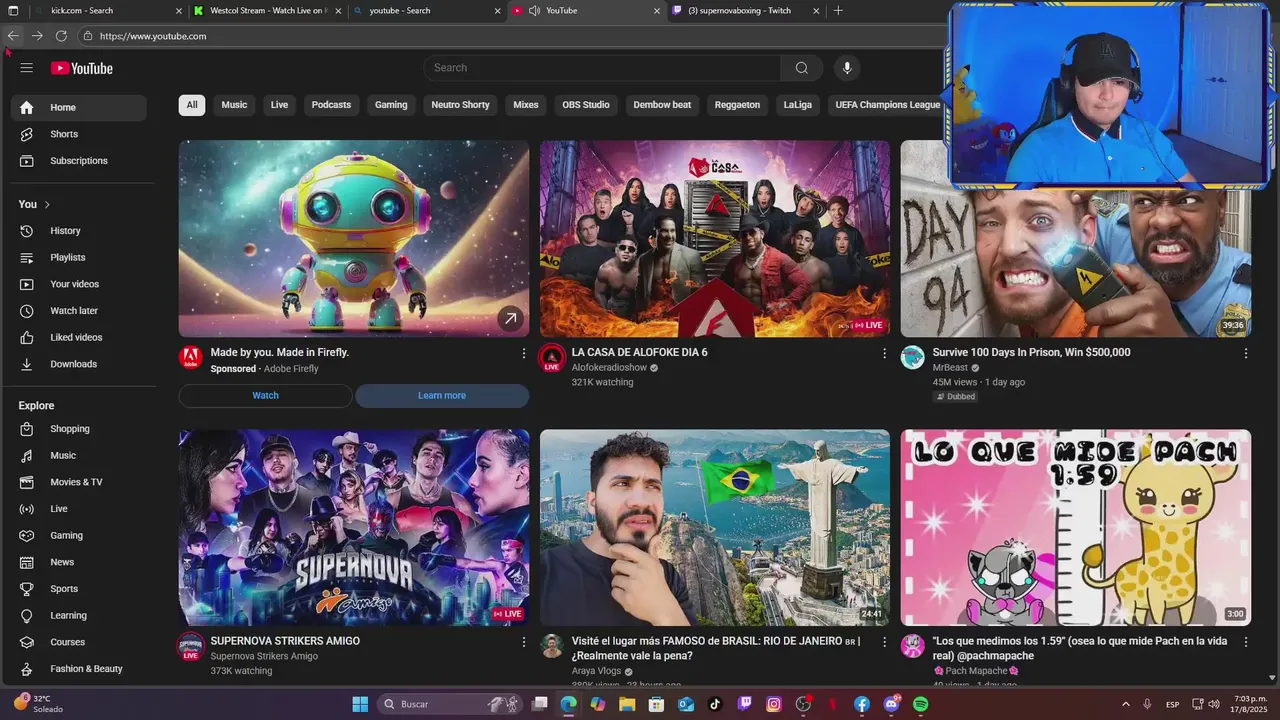This screenshot has height=720, width=1280.
Task: Open the Rio de Janeiro video thumbnail
Action: tap(715, 528)
